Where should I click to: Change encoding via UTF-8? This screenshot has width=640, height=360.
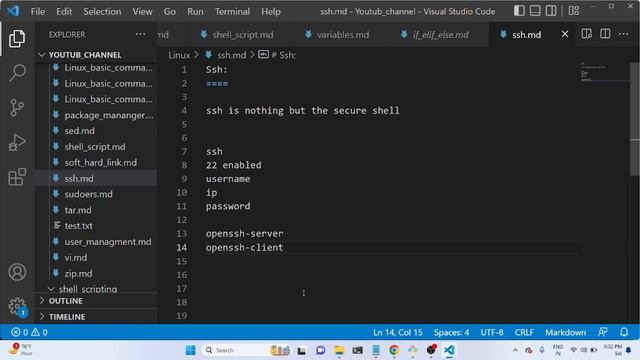pos(492,332)
